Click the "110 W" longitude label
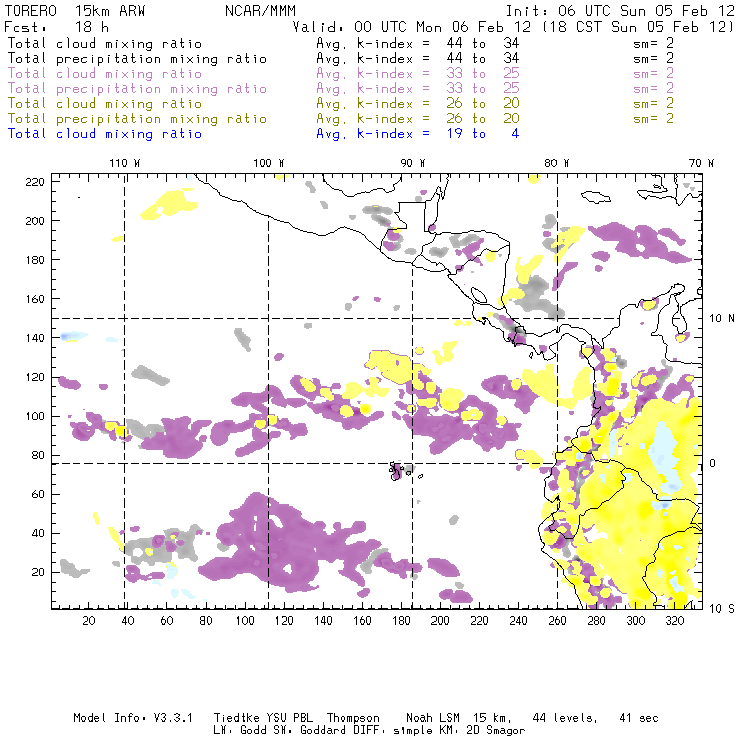The height and width of the screenshot is (740, 740). [125, 163]
